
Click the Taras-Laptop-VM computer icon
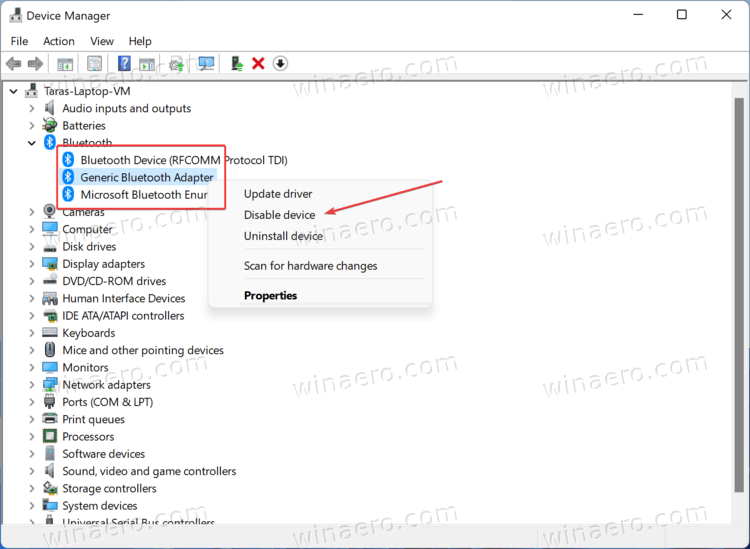(x=32, y=90)
